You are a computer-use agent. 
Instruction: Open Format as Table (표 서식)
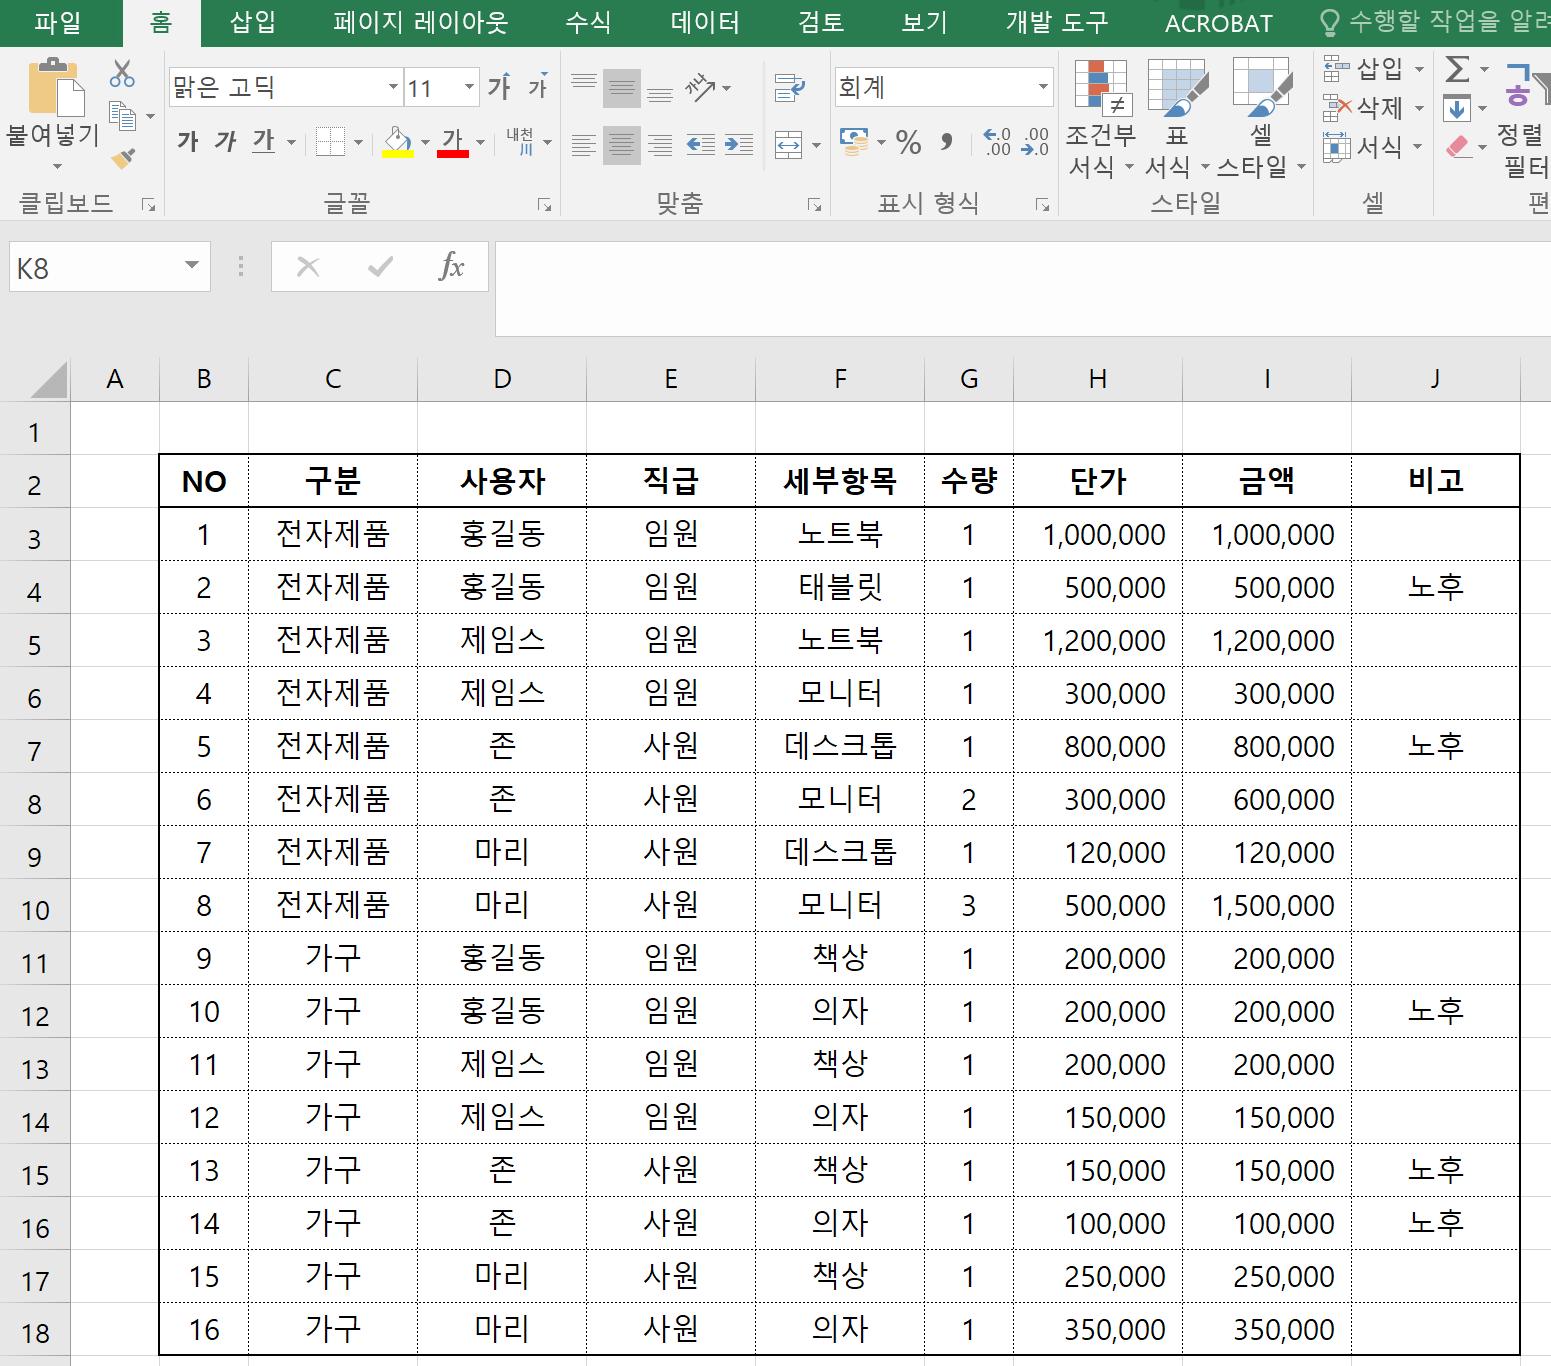pos(1177,118)
